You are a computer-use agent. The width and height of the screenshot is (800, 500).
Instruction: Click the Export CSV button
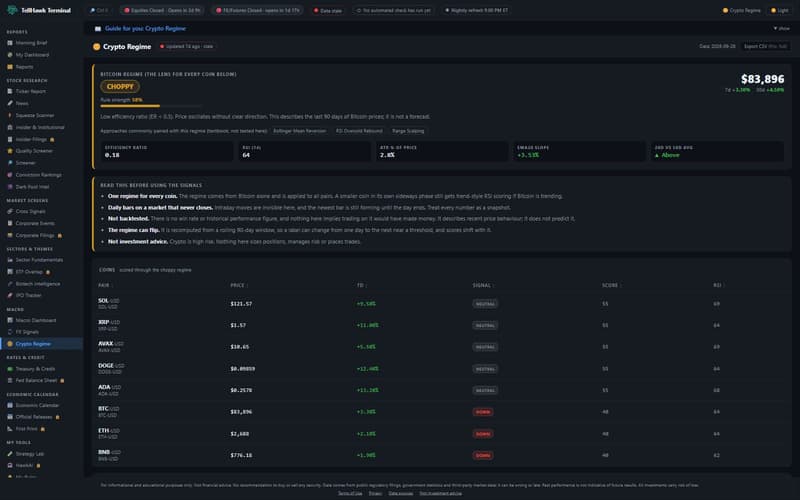tap(765, 46)
